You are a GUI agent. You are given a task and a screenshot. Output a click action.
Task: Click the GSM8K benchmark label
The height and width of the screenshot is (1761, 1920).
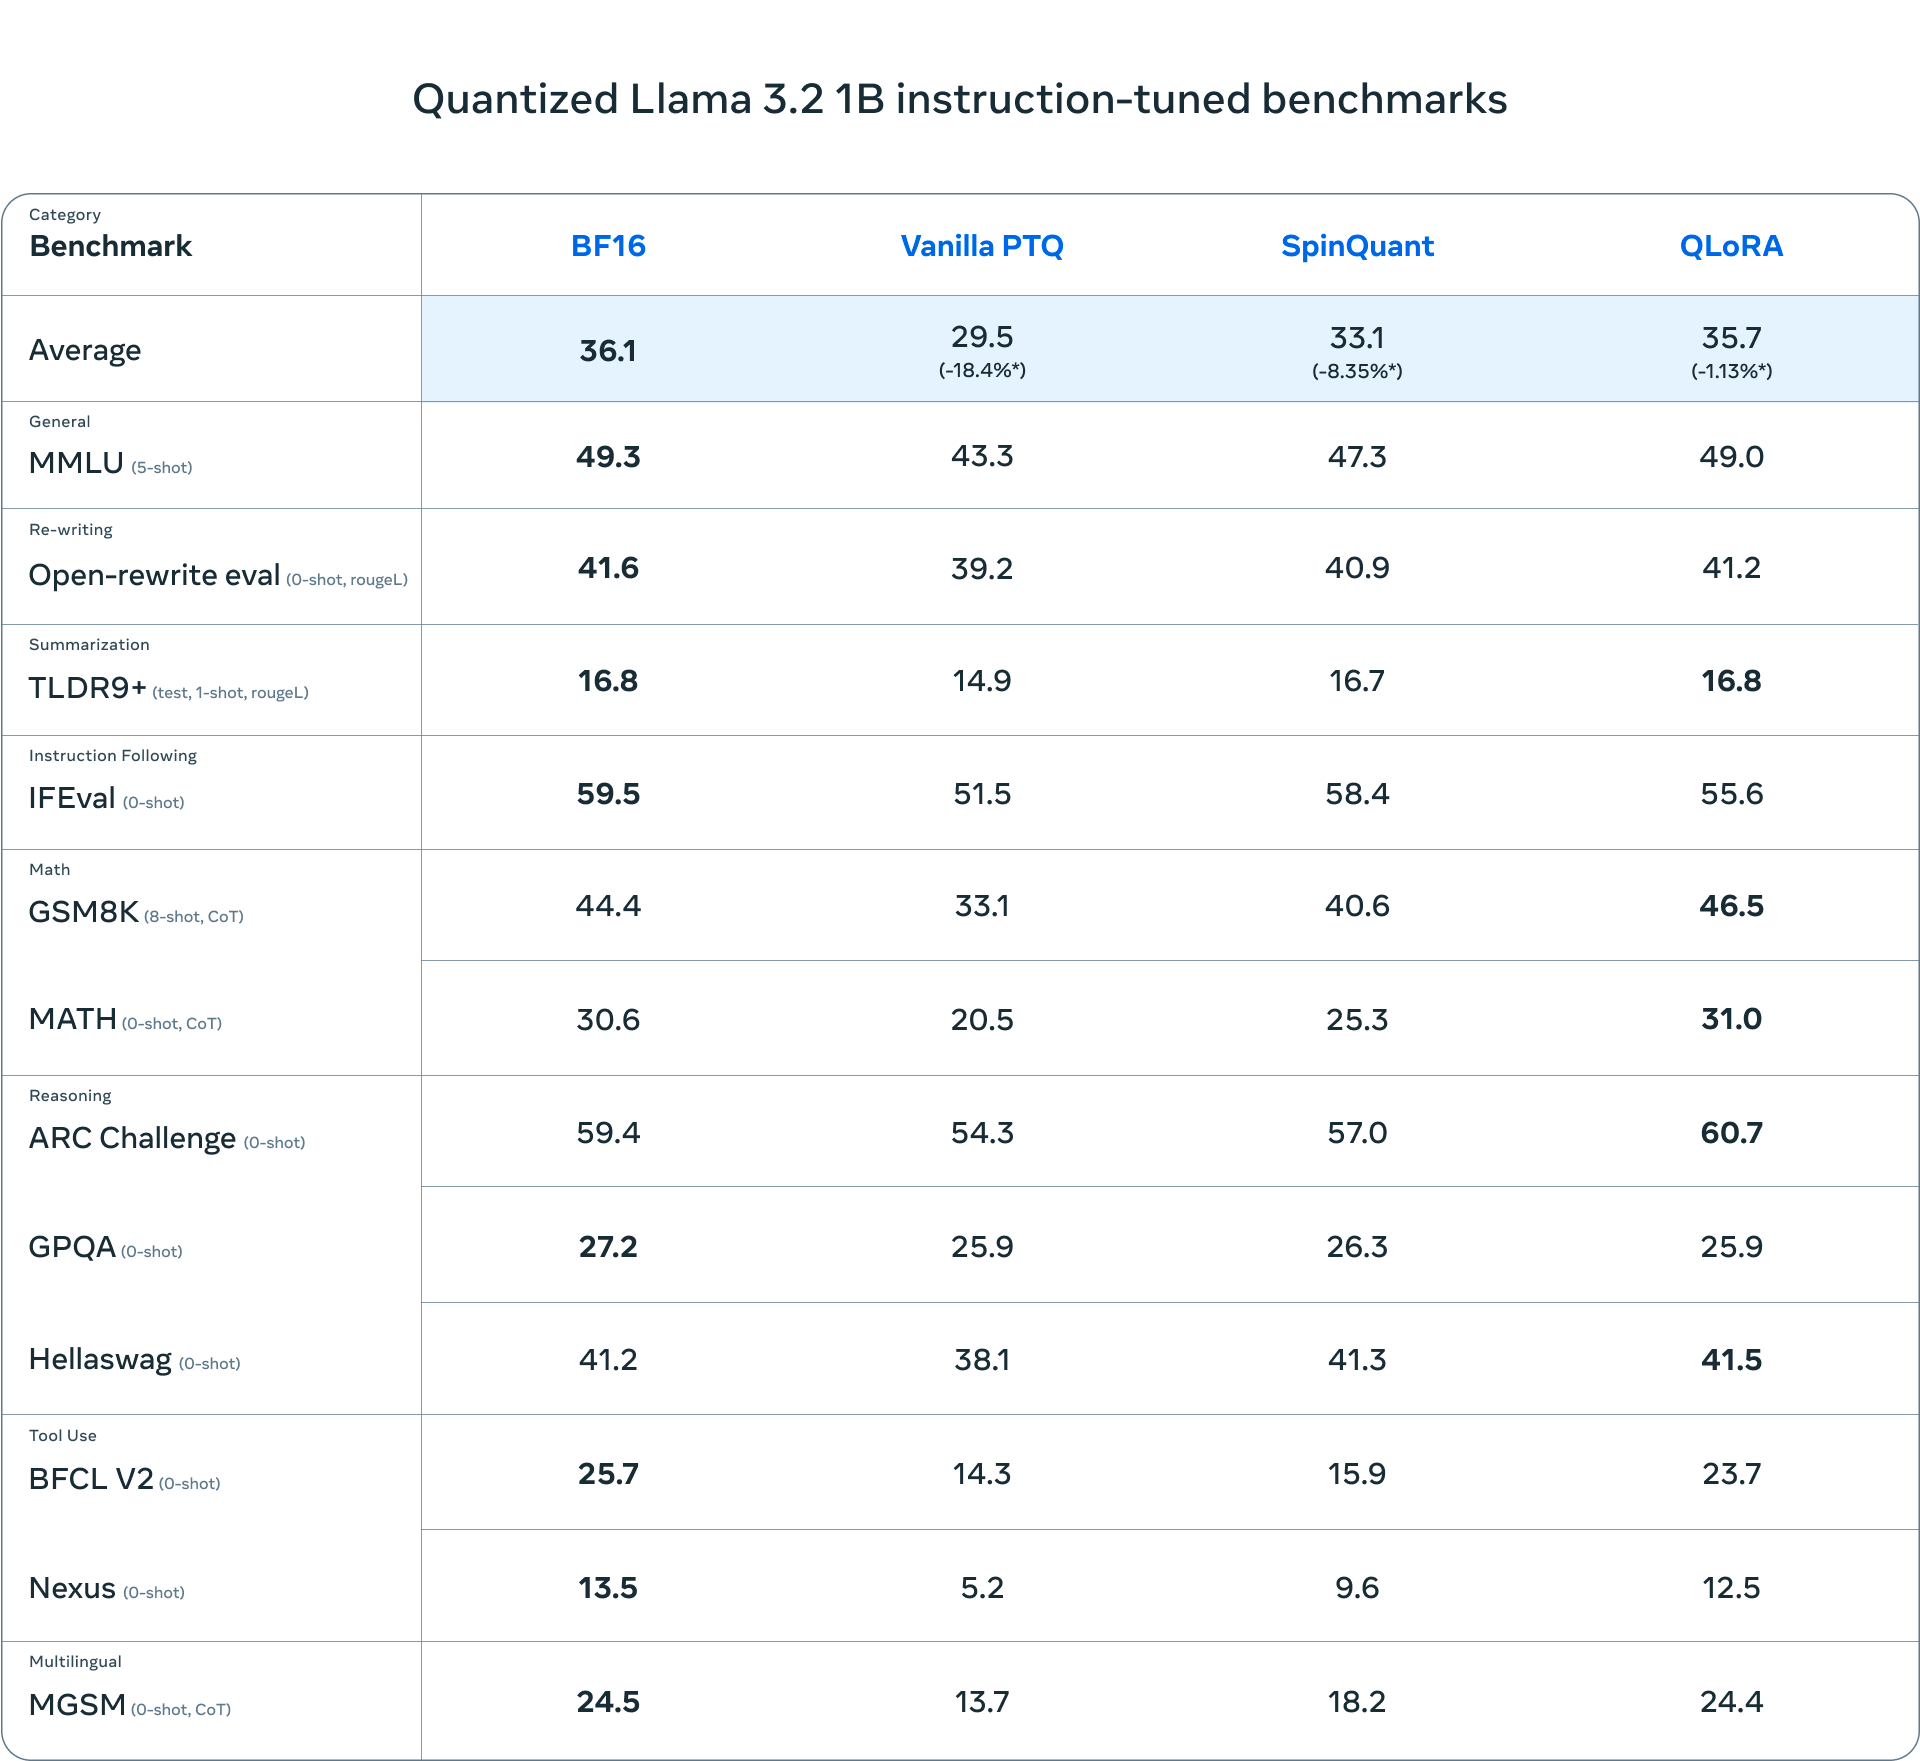pyautogui.click(x=84, y=912)
